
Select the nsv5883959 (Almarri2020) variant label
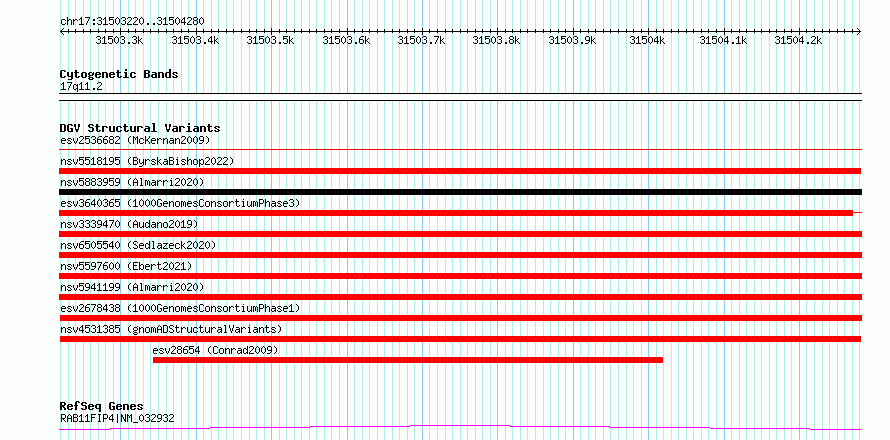(x=132, y=182)
